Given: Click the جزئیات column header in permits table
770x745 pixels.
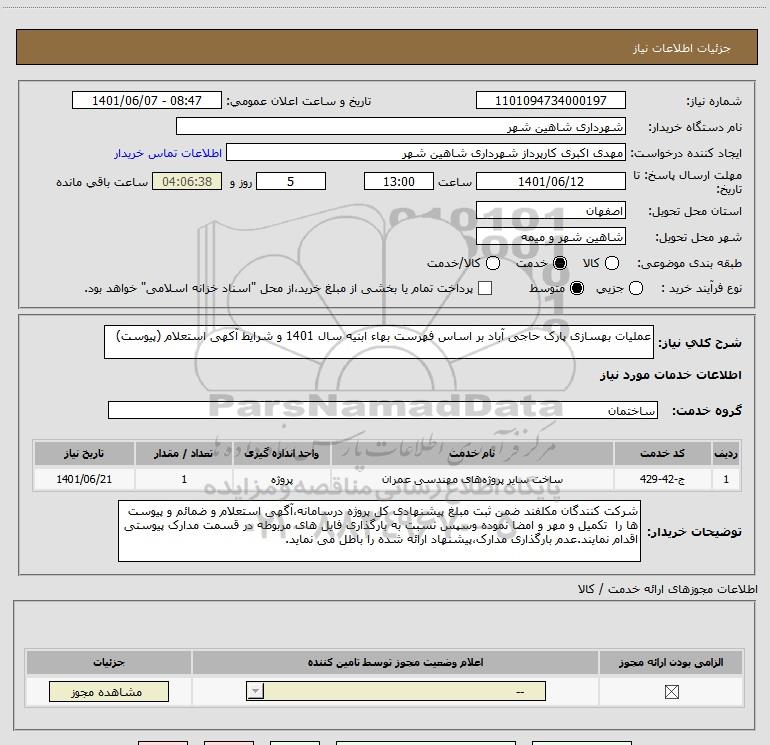Looking at the screenshot, I should (109, 662).
